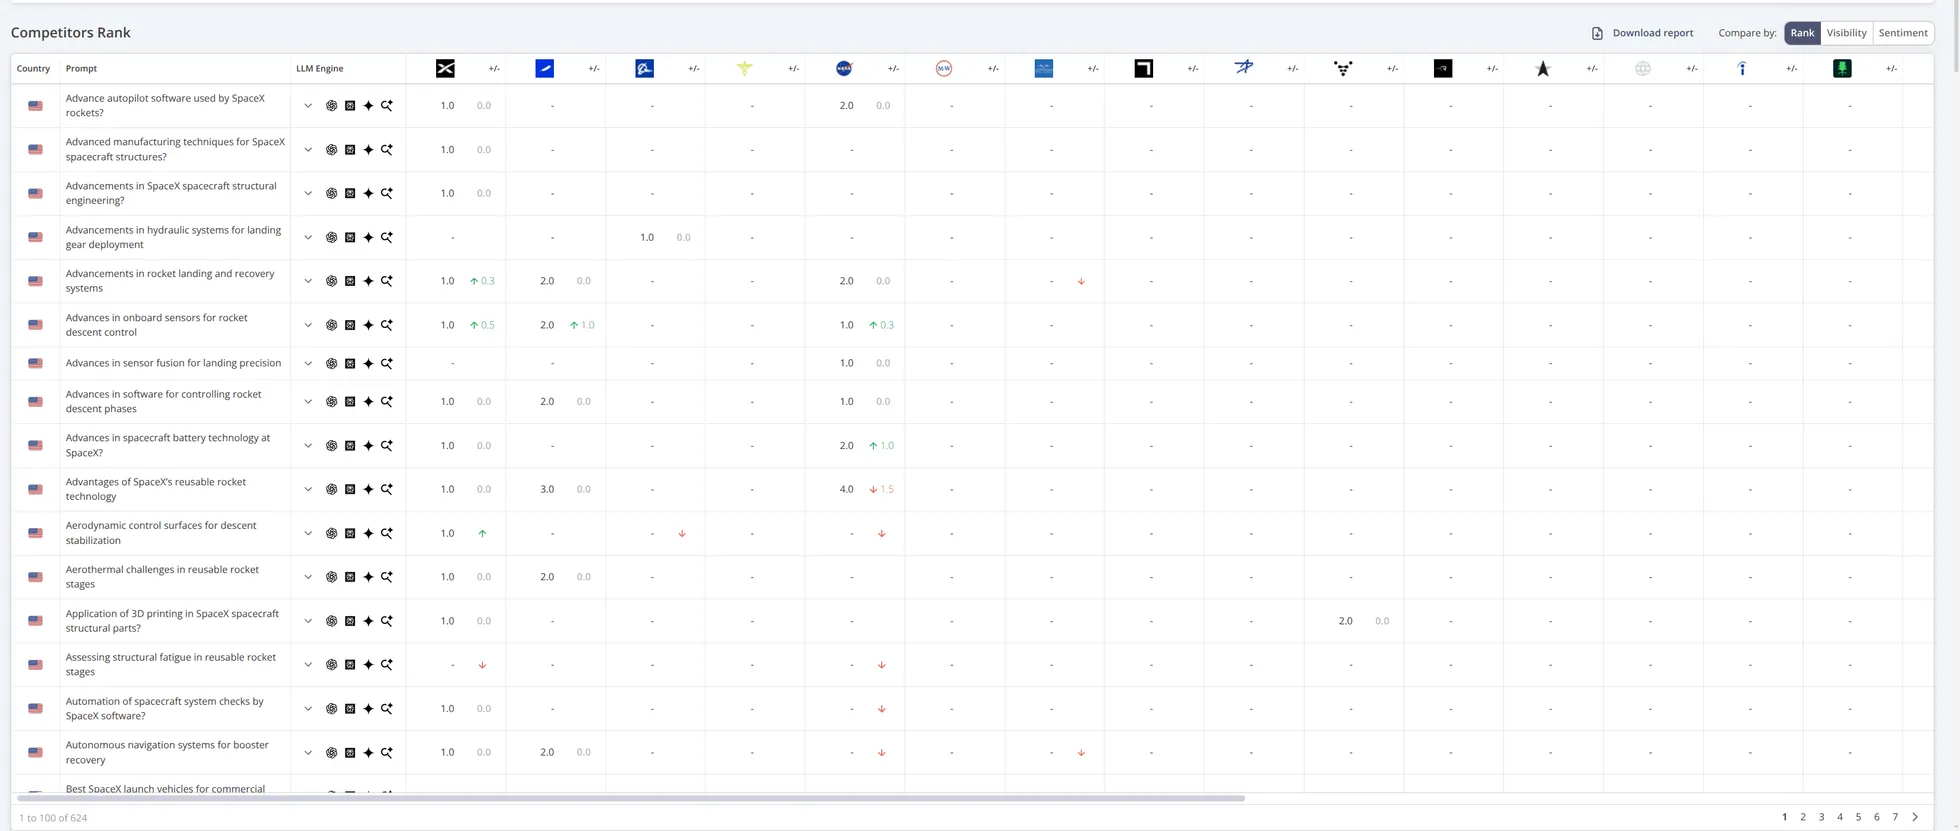Go to page 3 of results
Screen dimensions: 1960x831
point(1821,817)
